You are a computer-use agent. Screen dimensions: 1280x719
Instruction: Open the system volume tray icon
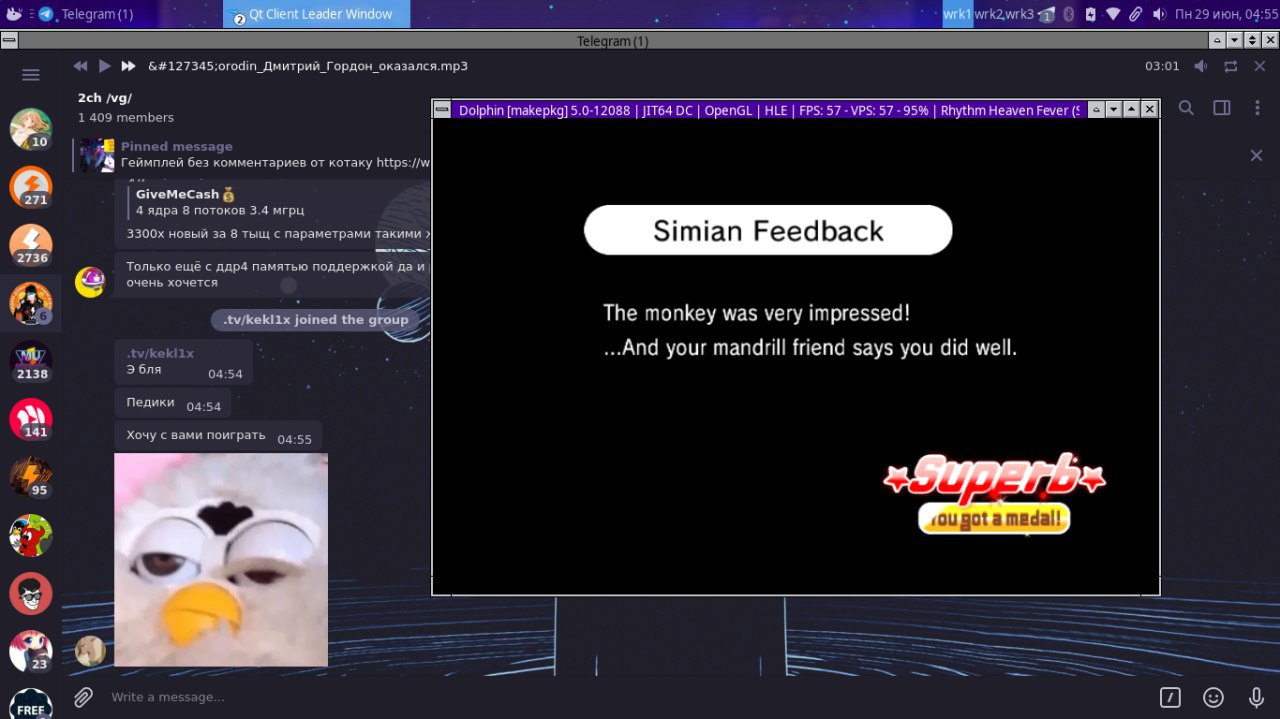point(1159,14)
